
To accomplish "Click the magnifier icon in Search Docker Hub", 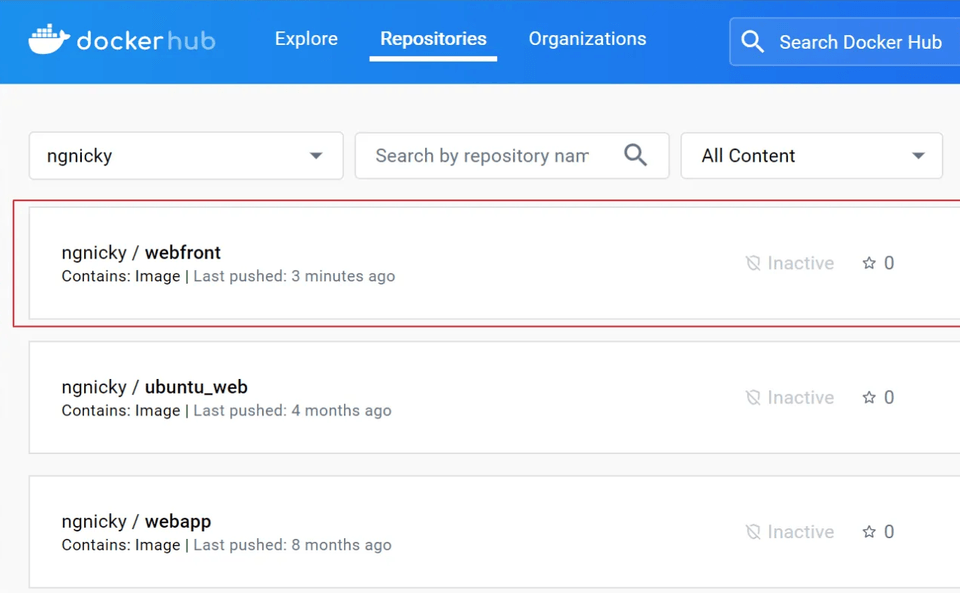I will (752, 42).
